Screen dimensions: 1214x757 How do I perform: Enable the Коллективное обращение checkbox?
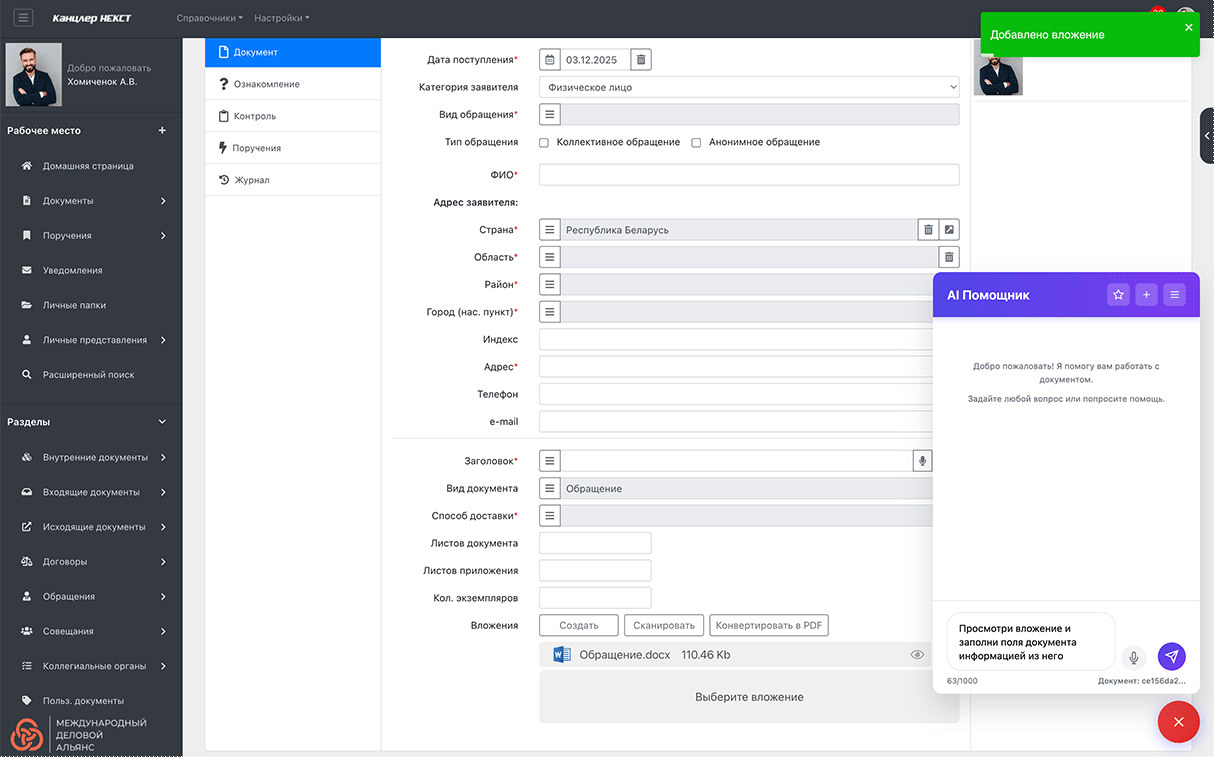(x=544, y=143)
